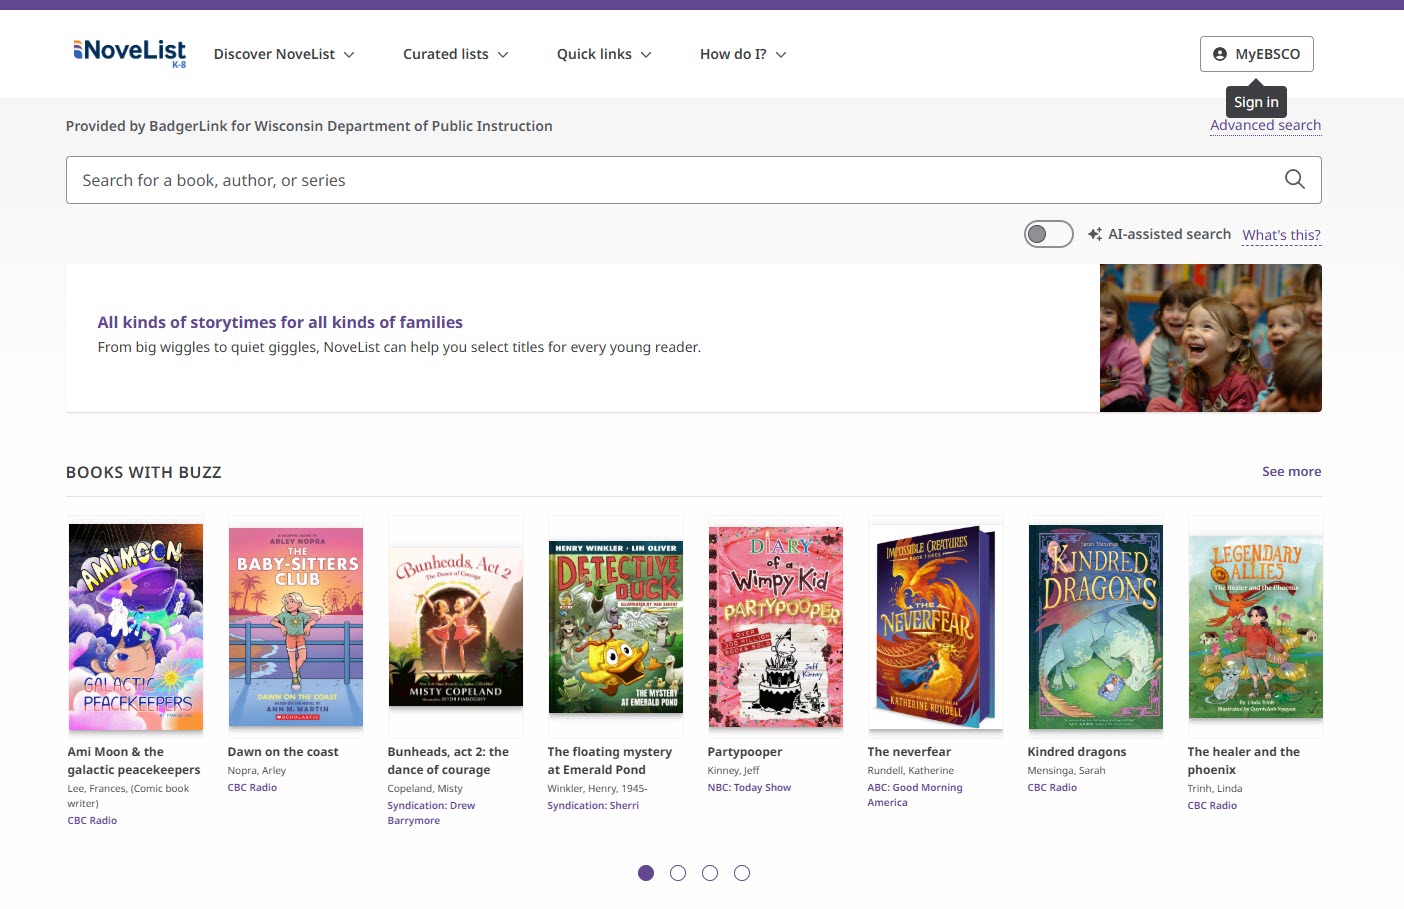Click CBC Radio under Ami Moon book
The width and height of the screenshot is (1404, 909).
pos(92,821)
